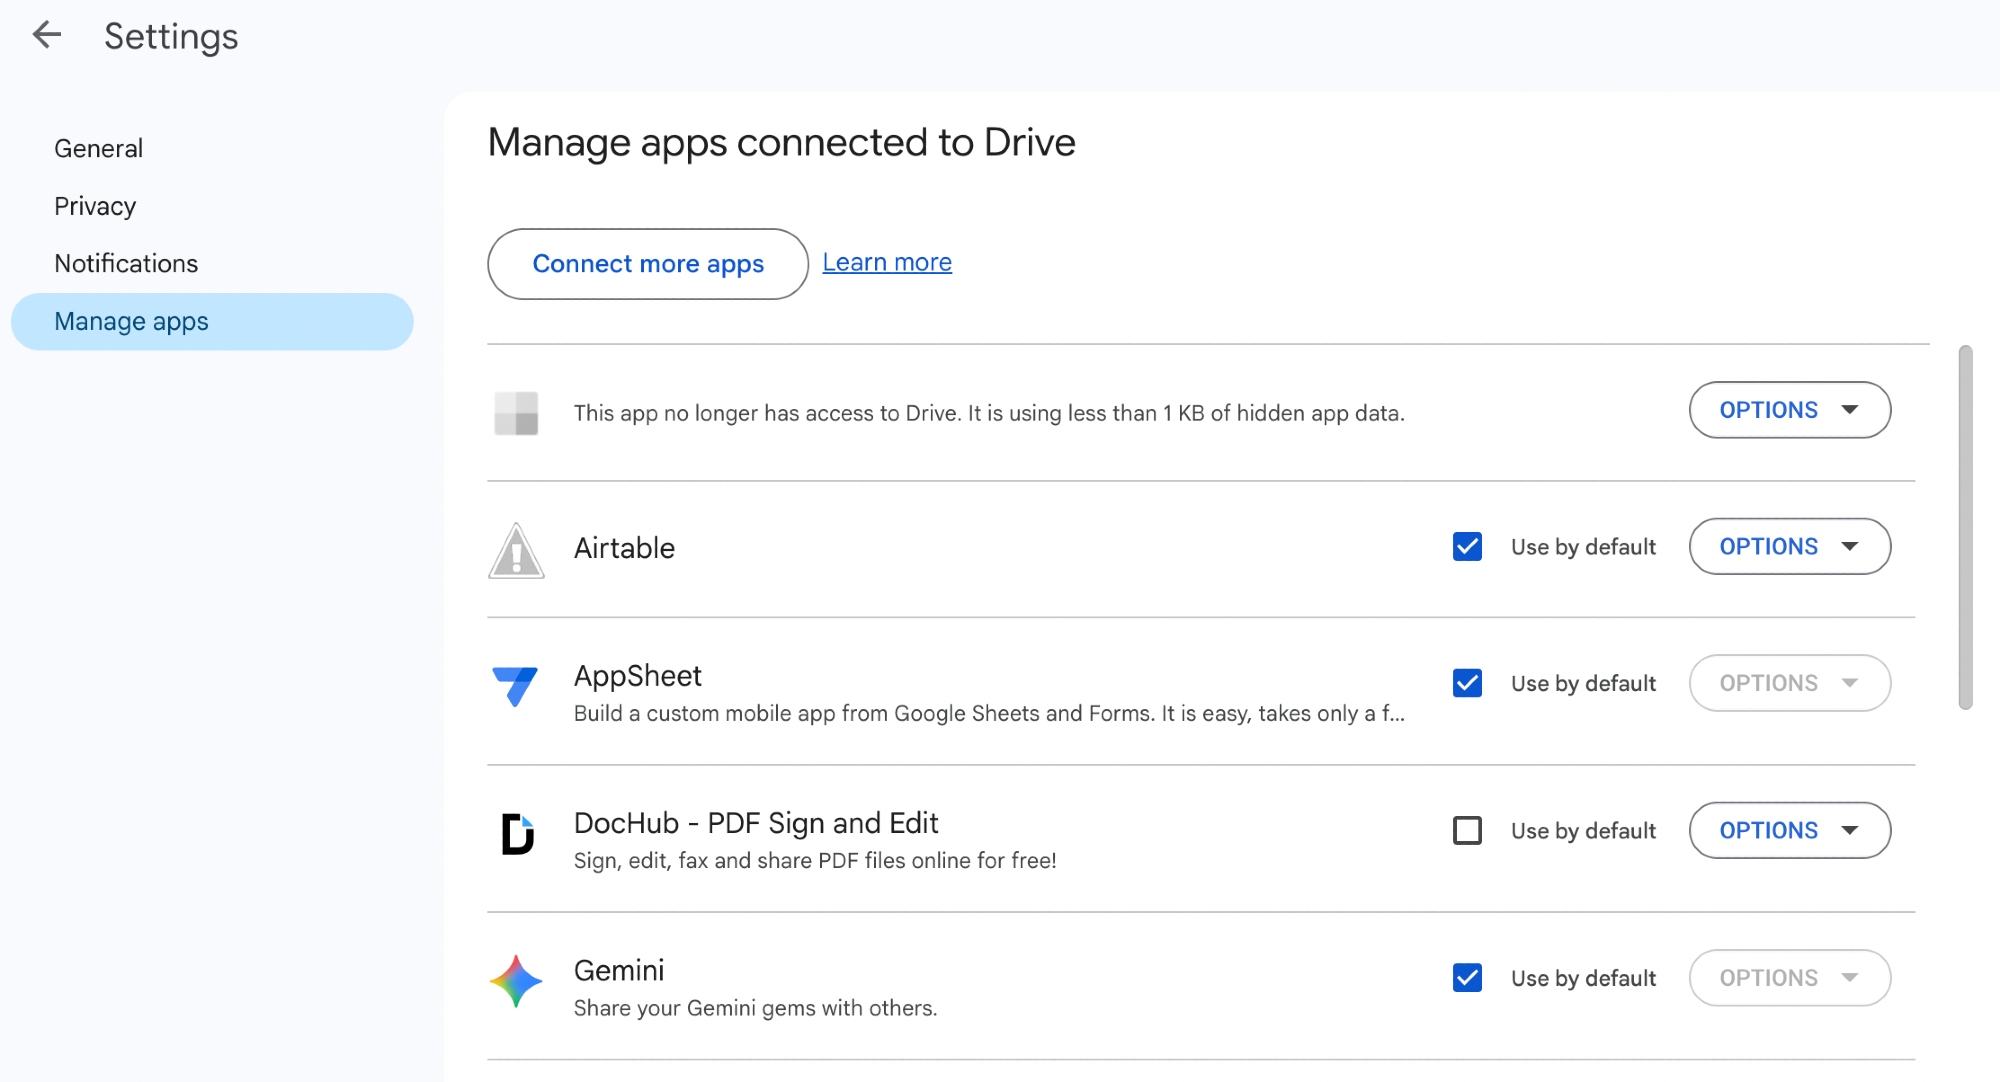
Task: Click the gray placeholder icon of disconnected app
Action: (x=516, y=413)
